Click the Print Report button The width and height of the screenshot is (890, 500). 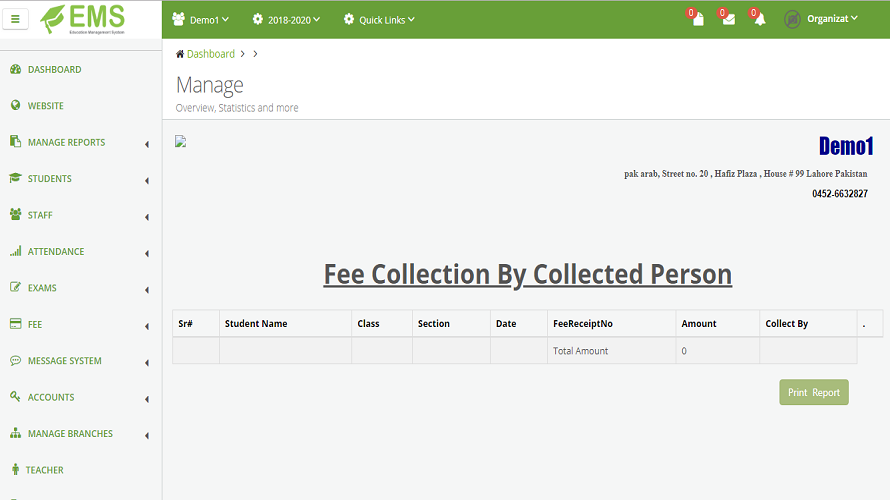pos(813,392)
